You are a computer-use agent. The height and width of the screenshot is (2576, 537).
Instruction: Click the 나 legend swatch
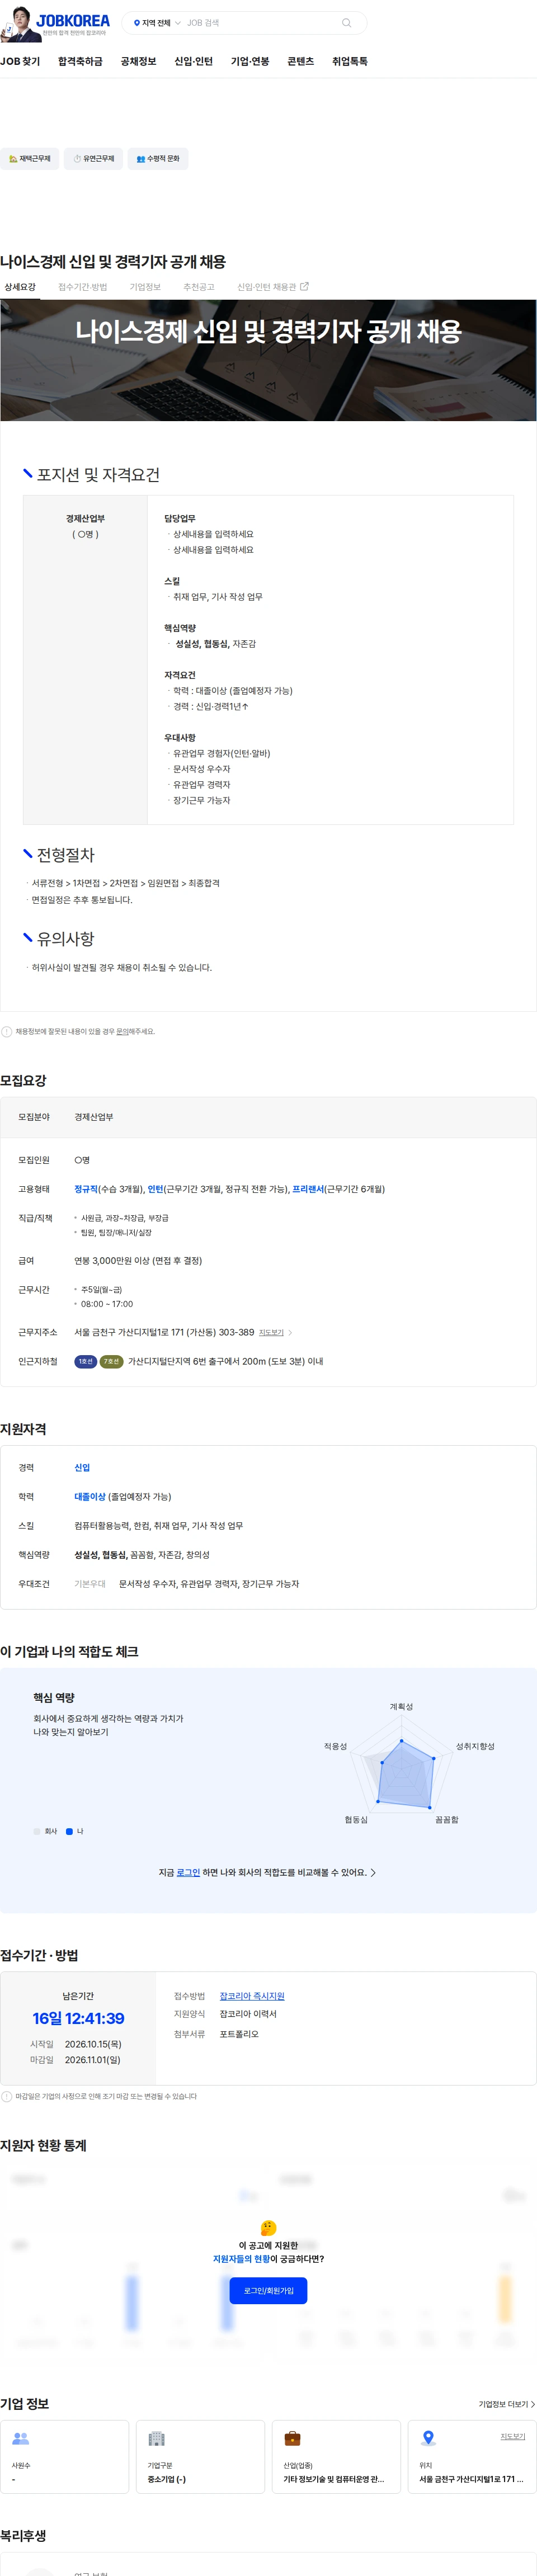pyautogui.click(x=69, y=1831)
